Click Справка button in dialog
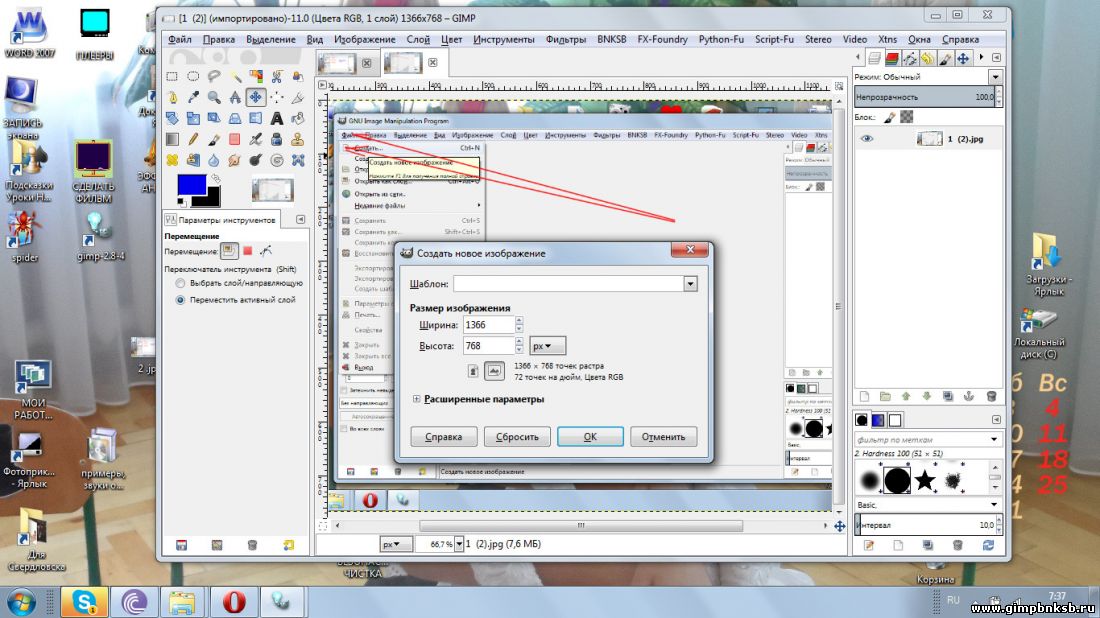This screenshot has height=618, width=1100. coord(443,436)
